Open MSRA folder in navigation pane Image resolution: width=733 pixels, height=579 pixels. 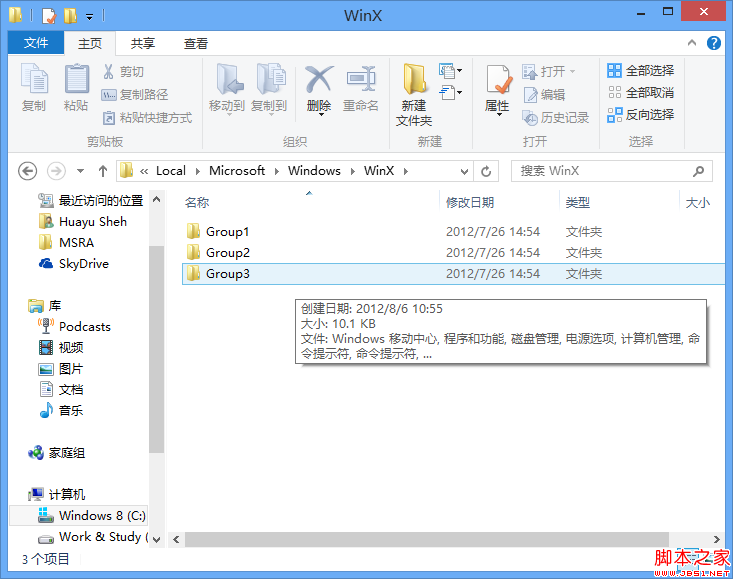click(66, 243)
